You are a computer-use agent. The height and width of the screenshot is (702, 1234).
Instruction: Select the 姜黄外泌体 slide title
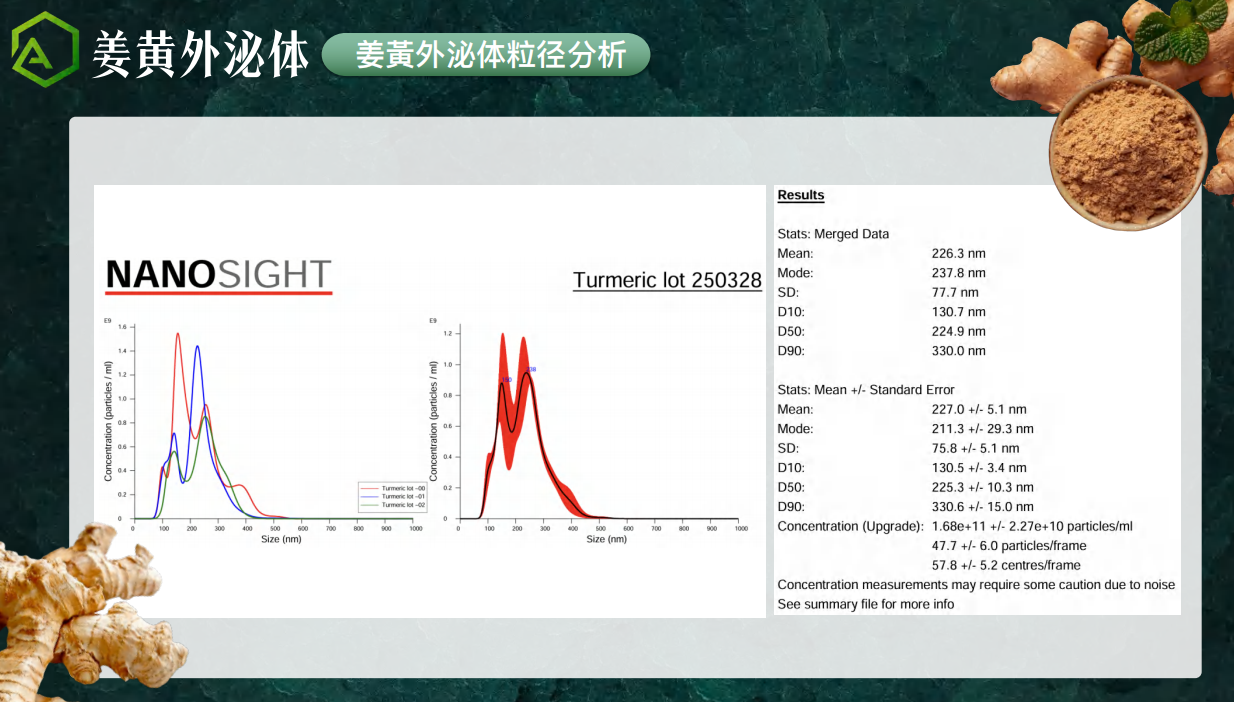[x=201, y=55]
